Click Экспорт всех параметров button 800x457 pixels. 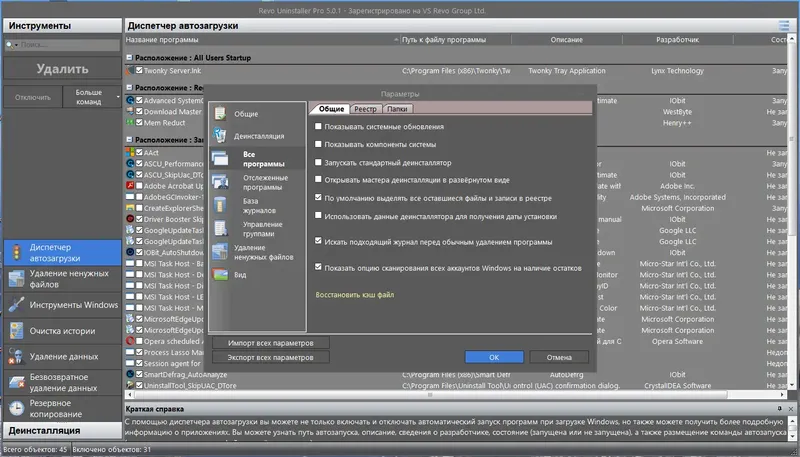tap(270, 357)
